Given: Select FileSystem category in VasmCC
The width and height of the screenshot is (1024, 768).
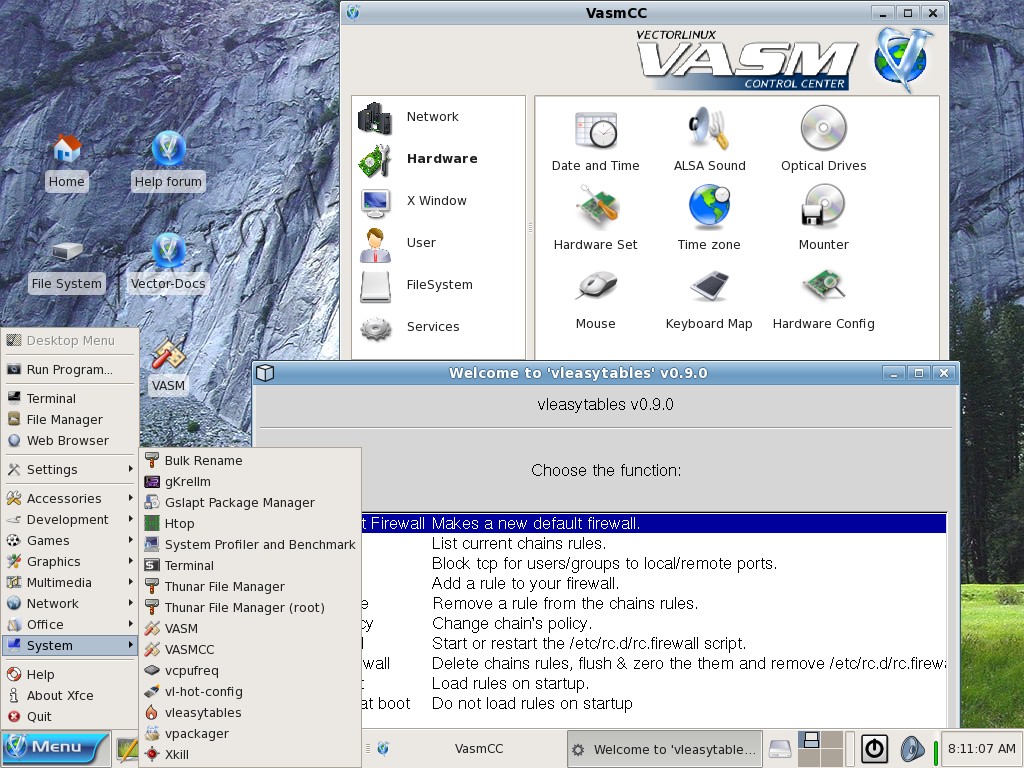Looking at the screenshot, I should point(438,285).
